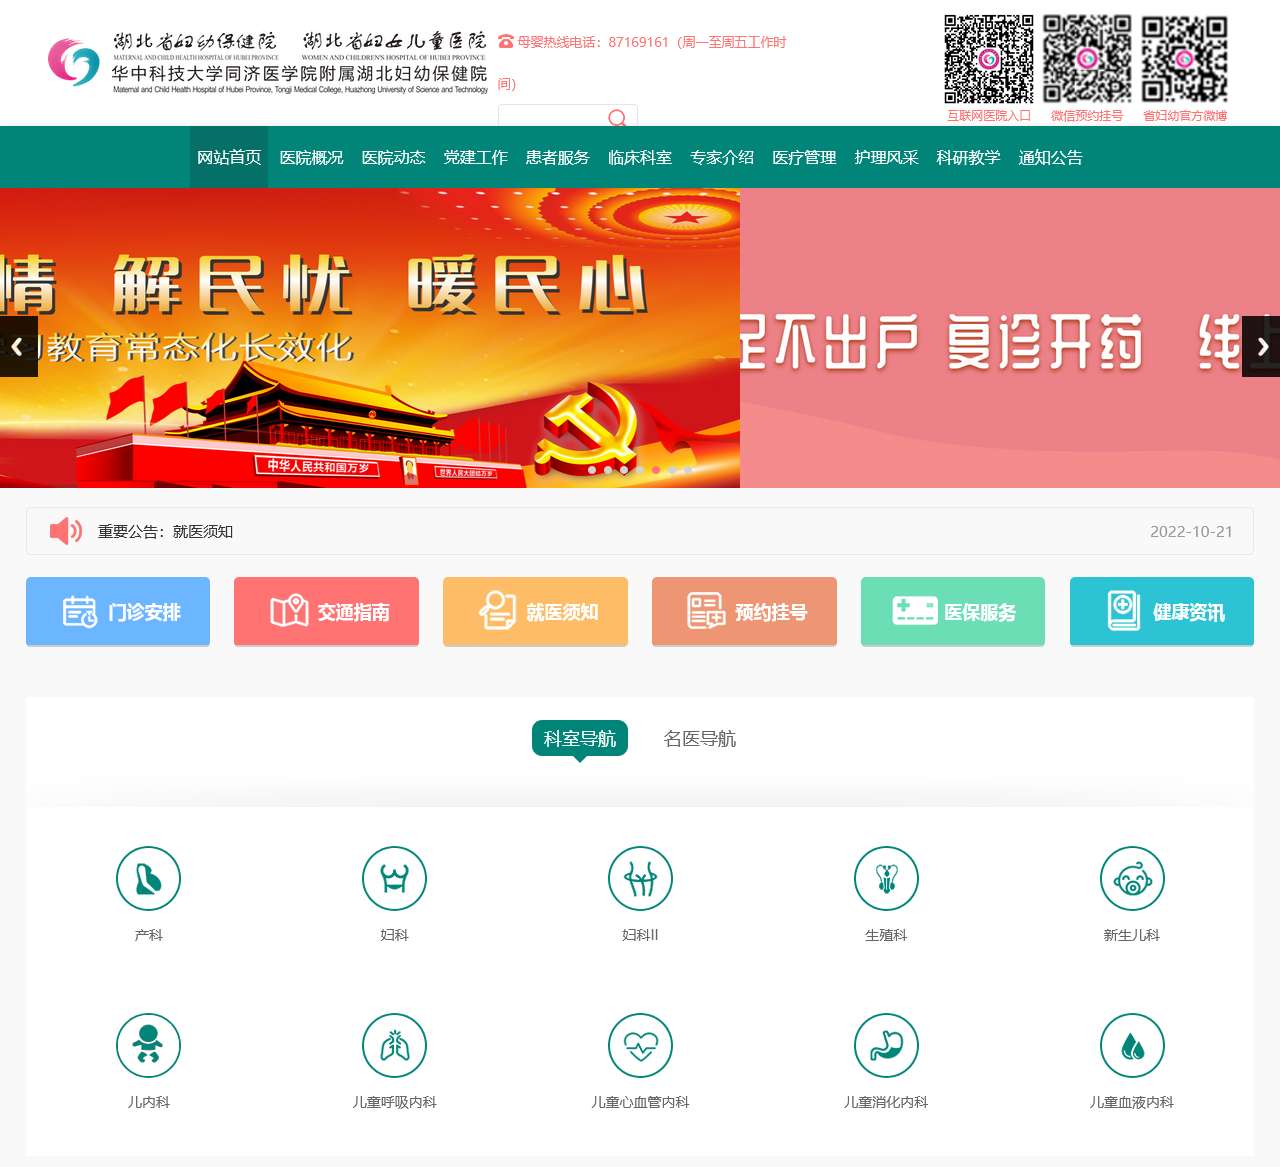
Task: Click the 新生儿科 baby icon
Action: 1132,878
